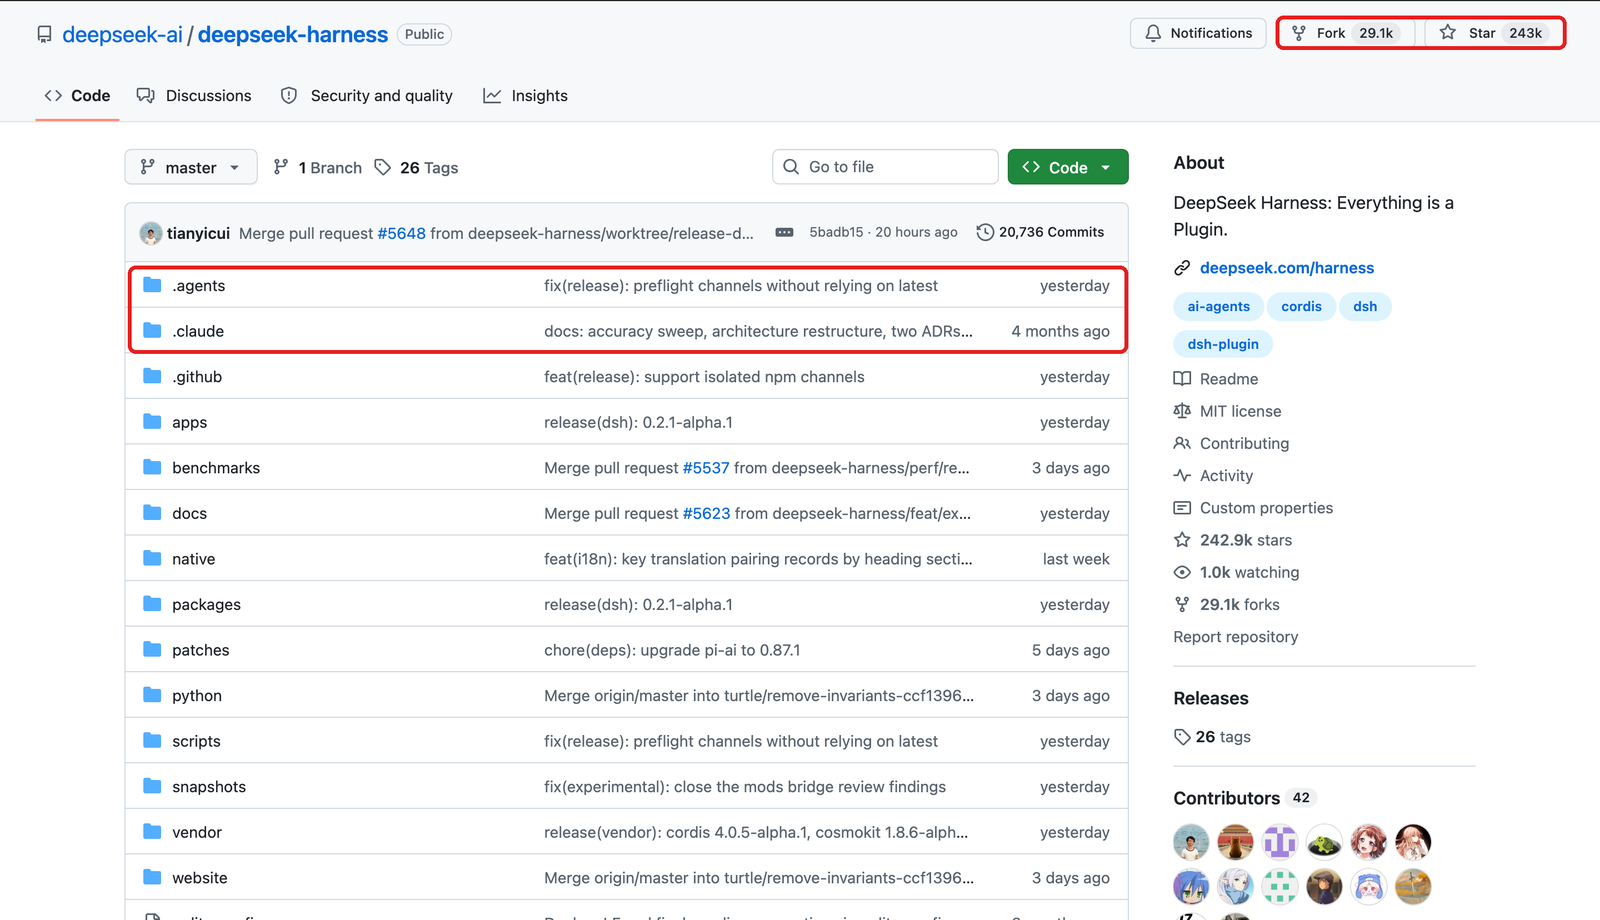View the 20,736 Commits history

(1041, 232)
